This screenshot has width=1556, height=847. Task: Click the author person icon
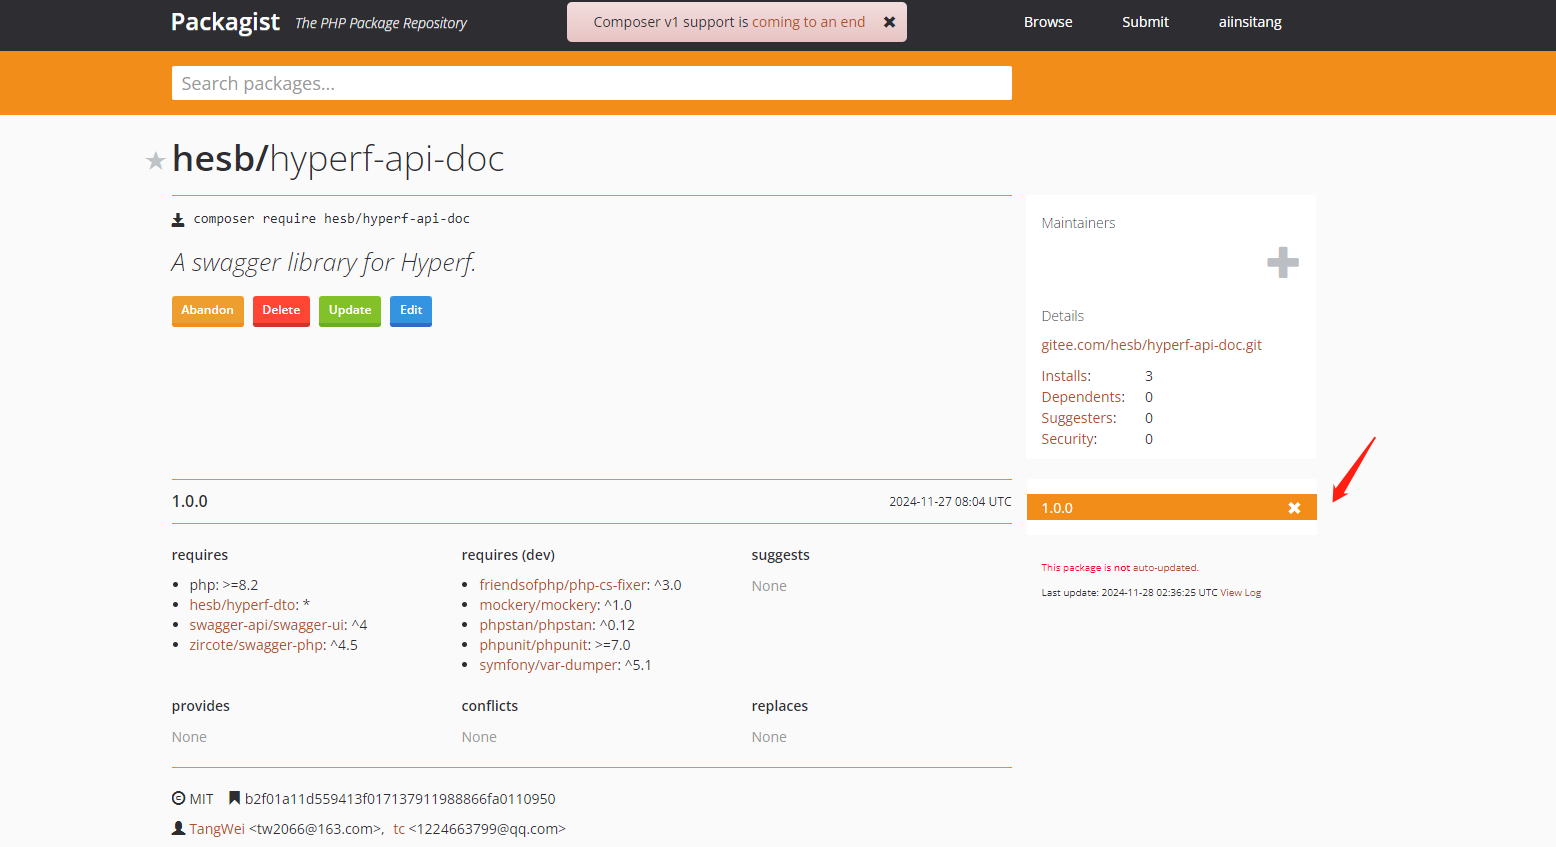point(179,828)
